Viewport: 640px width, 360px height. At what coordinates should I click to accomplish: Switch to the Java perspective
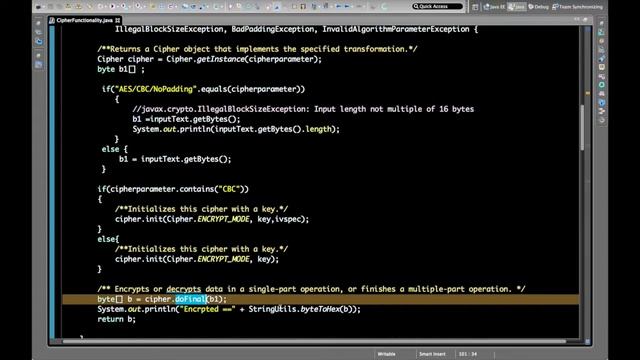tap(516, 7)
